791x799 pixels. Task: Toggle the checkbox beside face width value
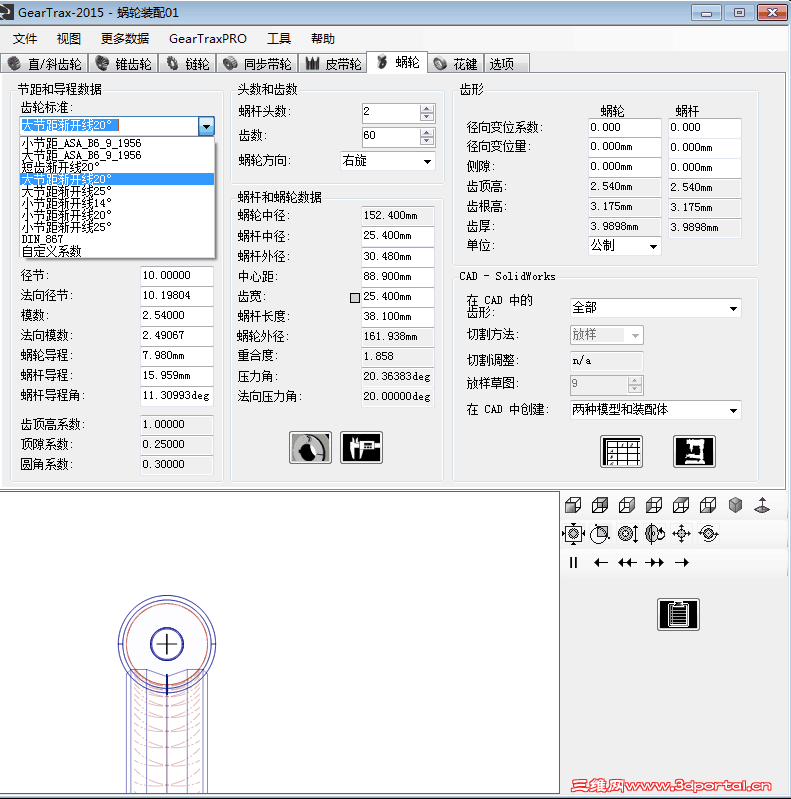355,298
